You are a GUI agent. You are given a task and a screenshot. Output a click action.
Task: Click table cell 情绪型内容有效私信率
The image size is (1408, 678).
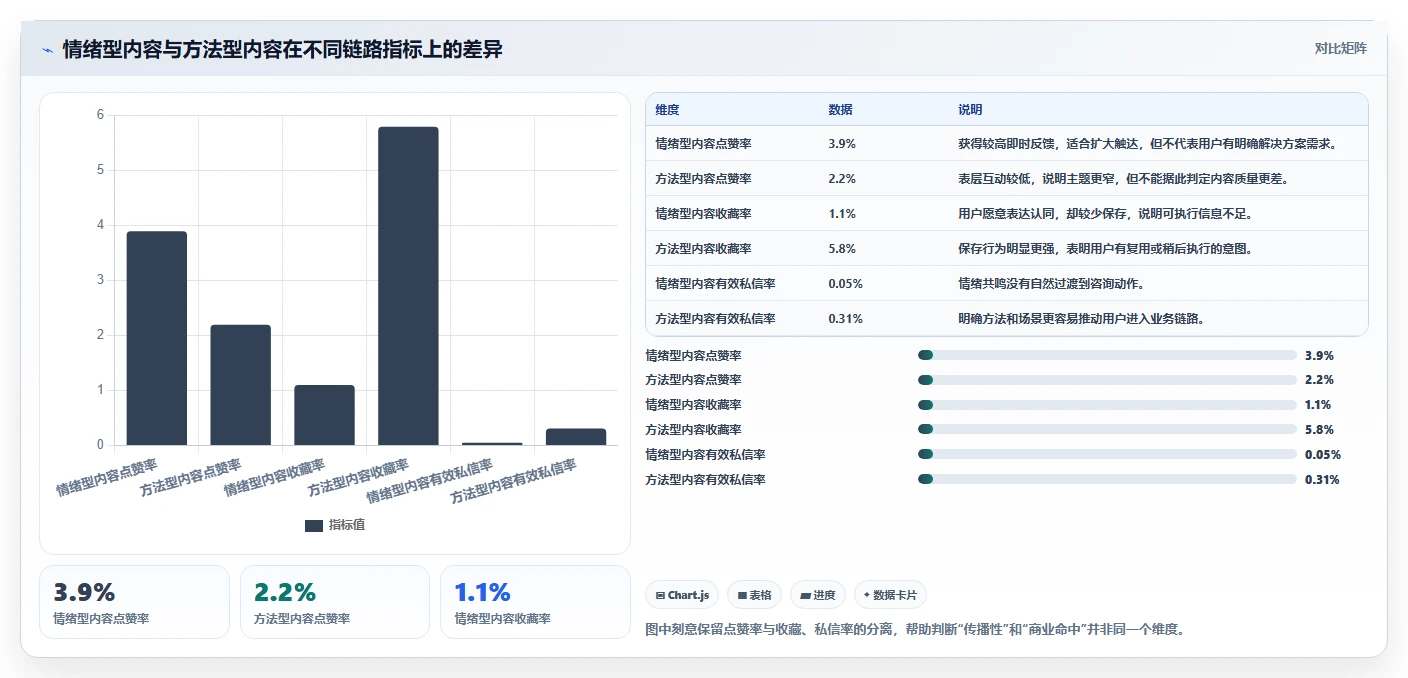[715, 284]
